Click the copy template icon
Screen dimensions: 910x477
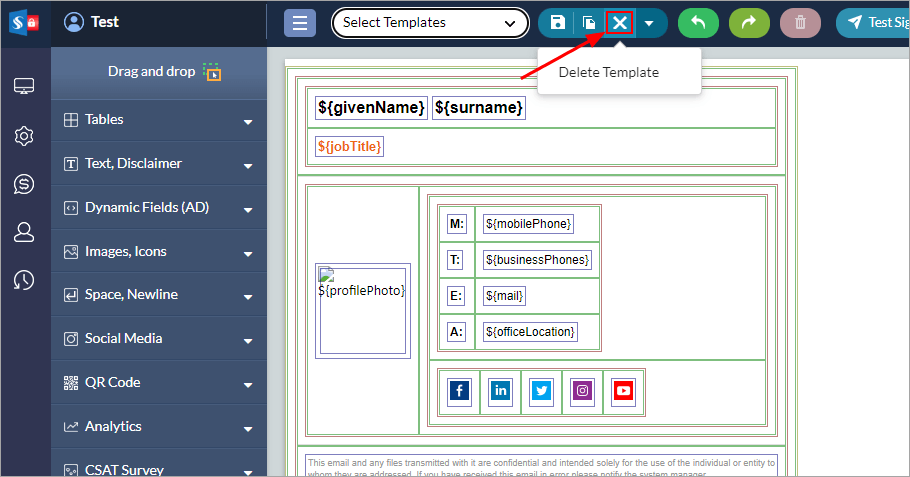coord(590,23)
